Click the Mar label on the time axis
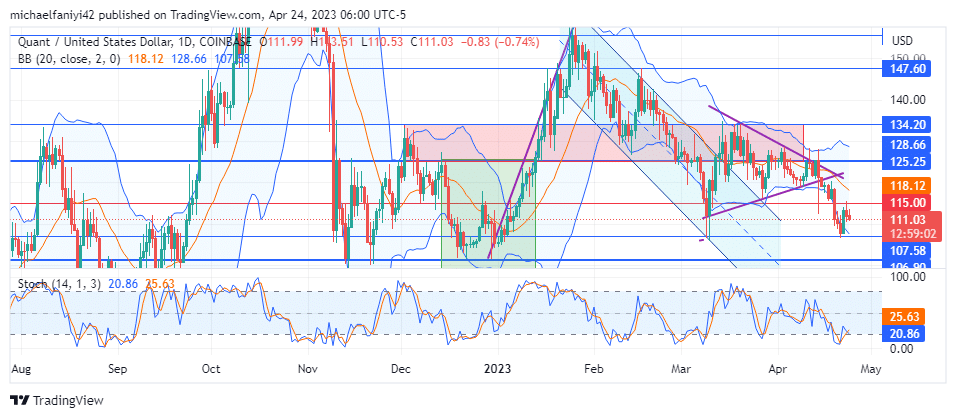Viewport: 956px width, 418px height. pos(681,369)
